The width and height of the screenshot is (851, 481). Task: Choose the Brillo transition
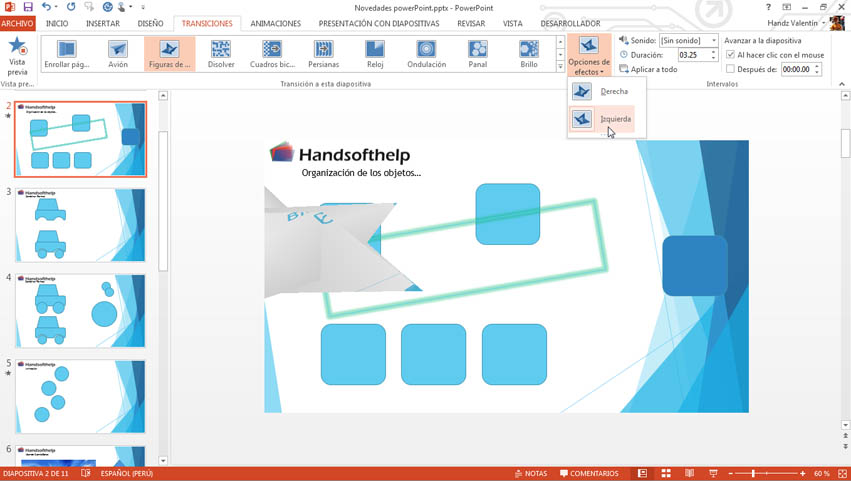point(529,50)
